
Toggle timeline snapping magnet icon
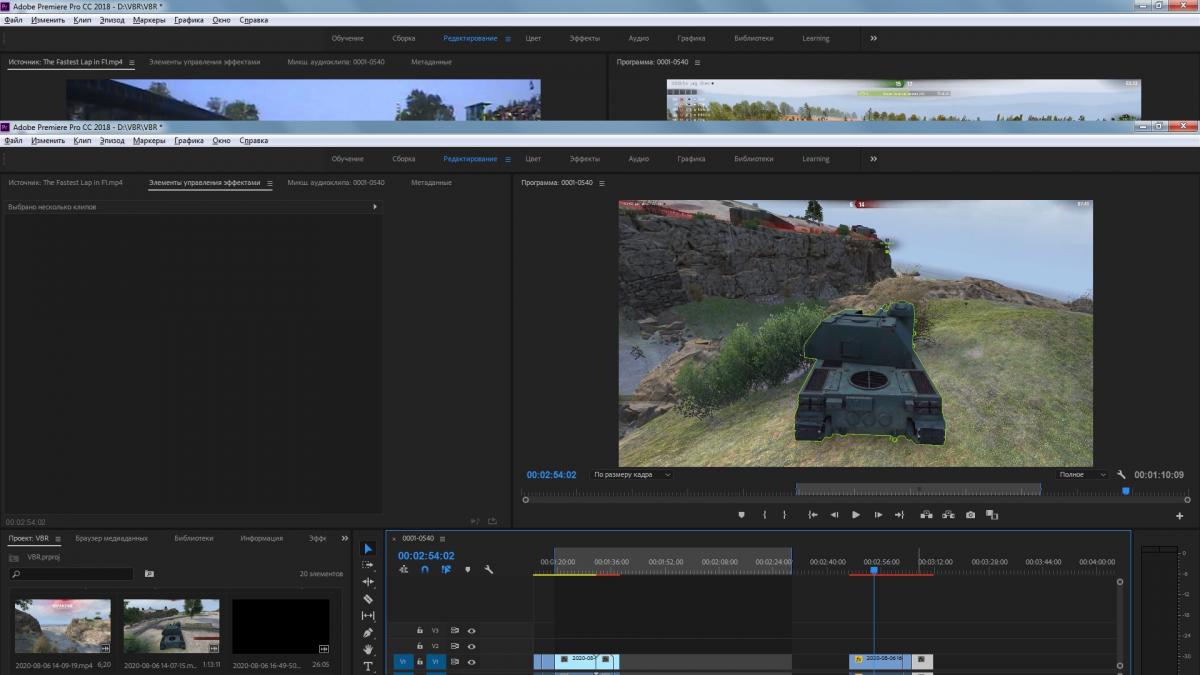(x=425, y=570)
